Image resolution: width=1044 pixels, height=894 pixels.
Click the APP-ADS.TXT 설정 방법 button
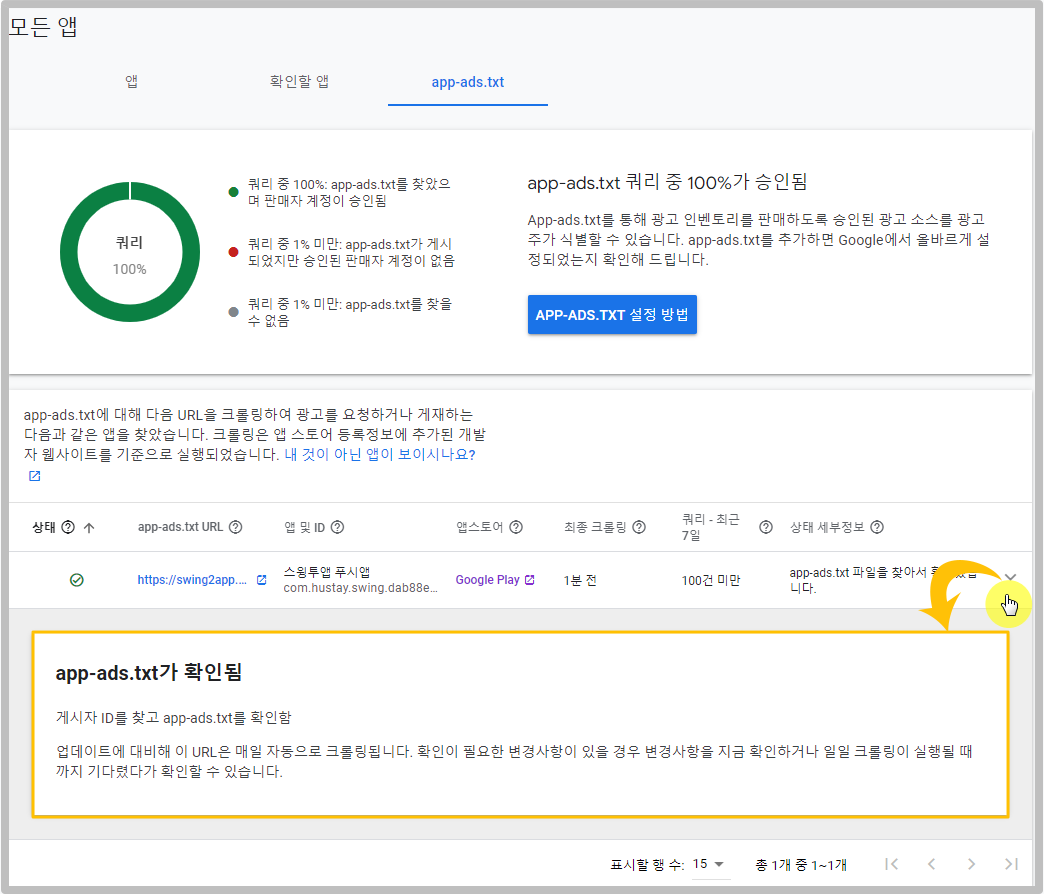click(x=612, y=315)
